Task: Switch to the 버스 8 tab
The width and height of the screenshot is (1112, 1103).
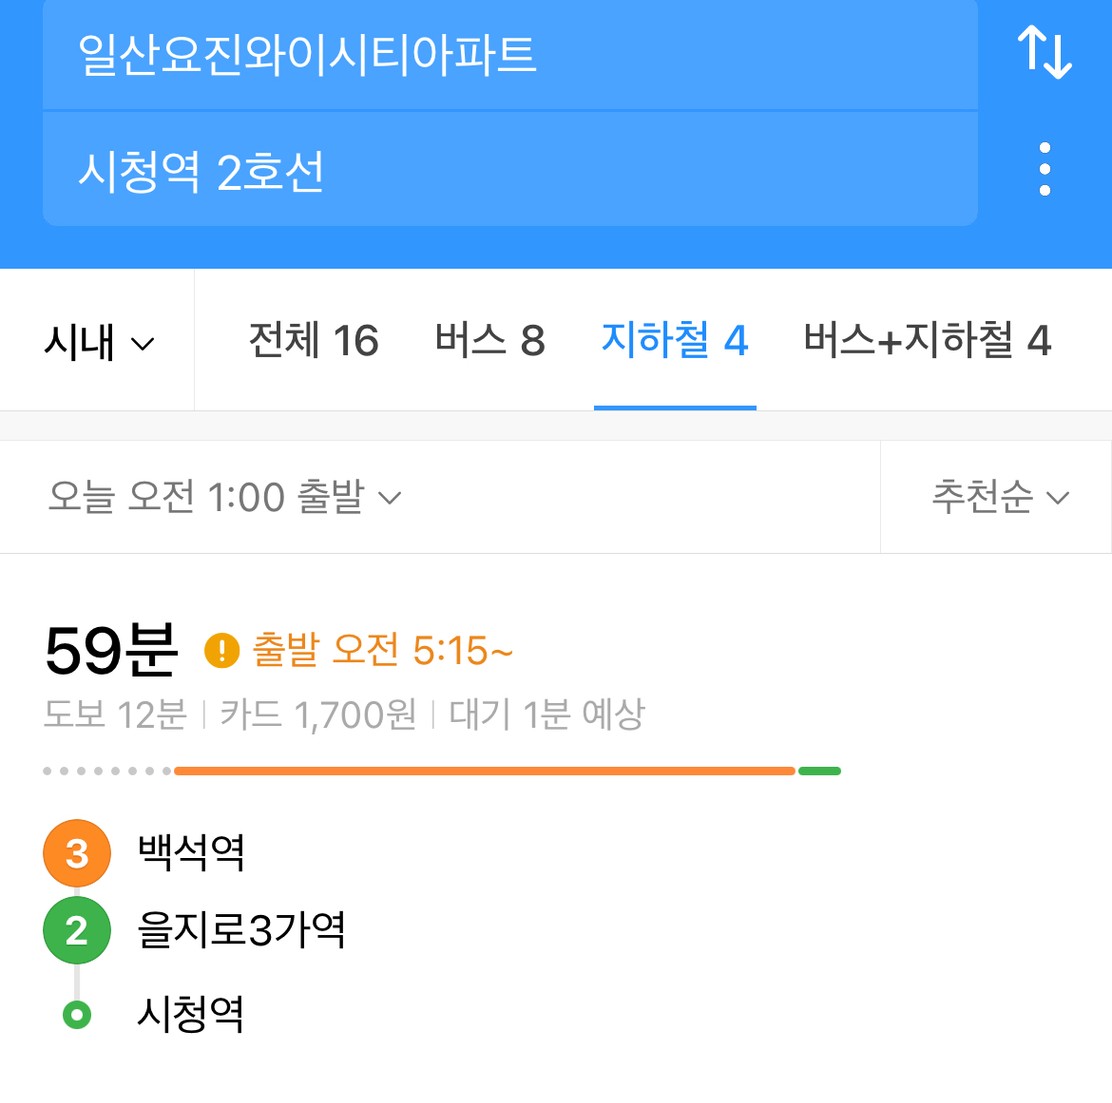Action: 490,340
